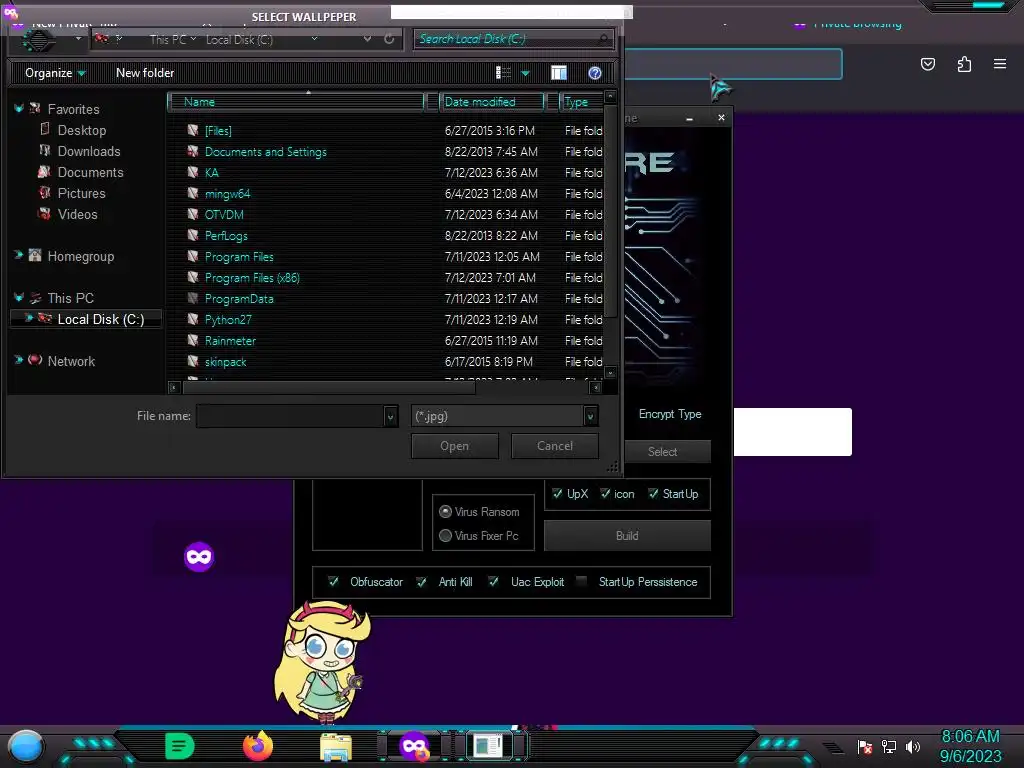Viewport: 1024px width, 768px height.
Task: Enable StartUp Perssistence checkbox
Action: click(581, 581)
